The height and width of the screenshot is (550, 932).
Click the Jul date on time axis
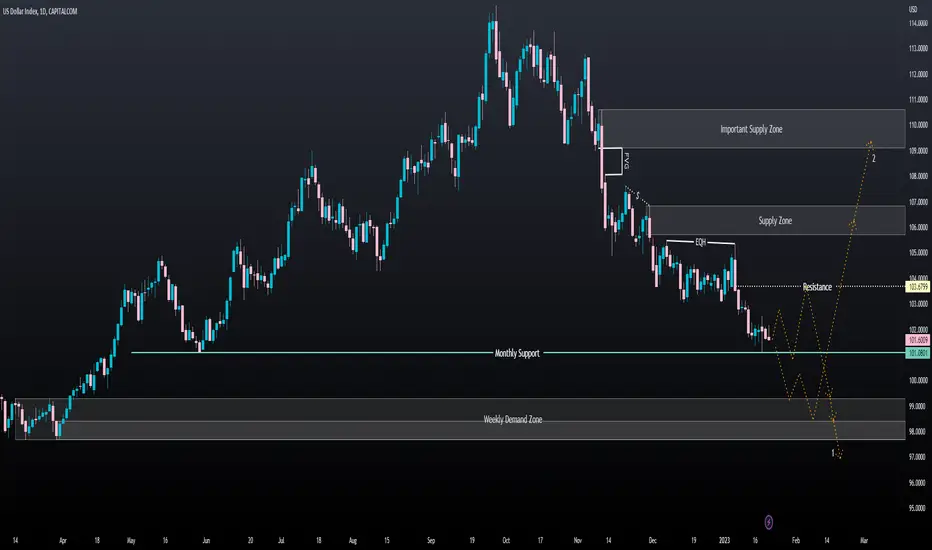[x=281, y=540]
